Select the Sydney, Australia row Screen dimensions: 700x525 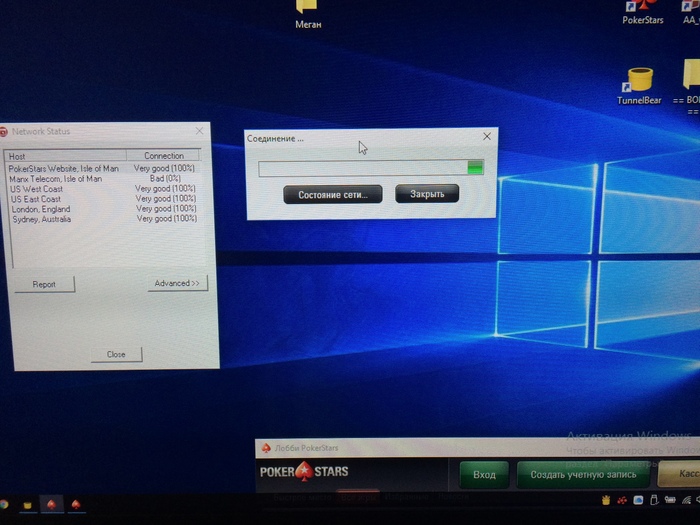102,219
